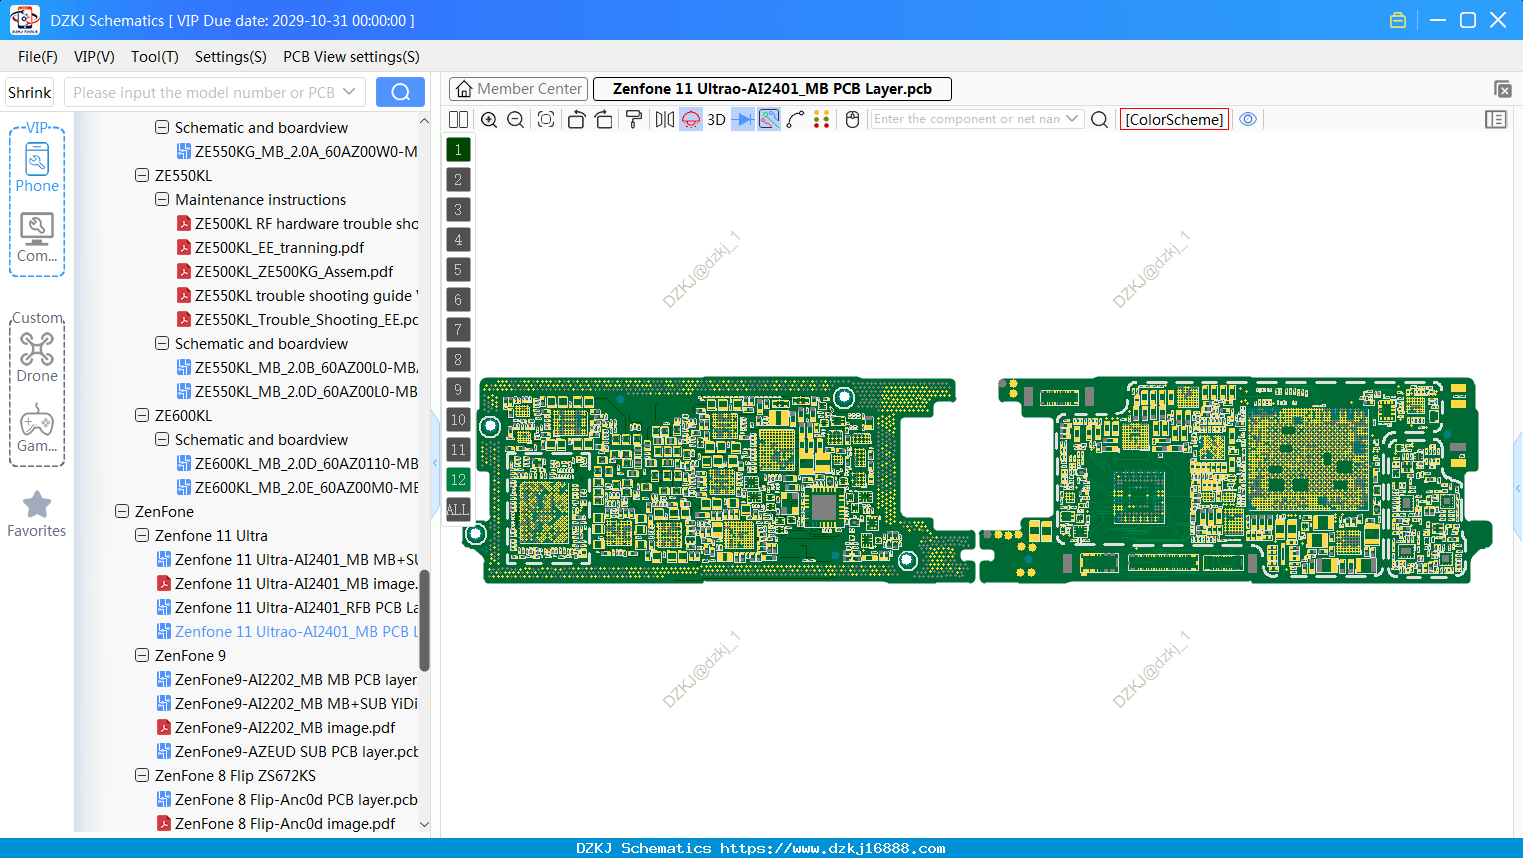
Task: Search for a component or net
Action: click(1099, 119)
